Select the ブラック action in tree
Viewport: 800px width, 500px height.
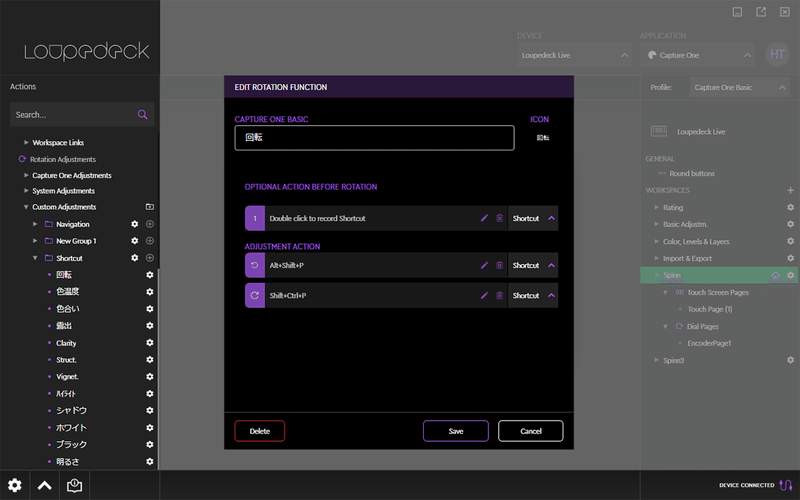pyautogui.click(x=71, y=444)
